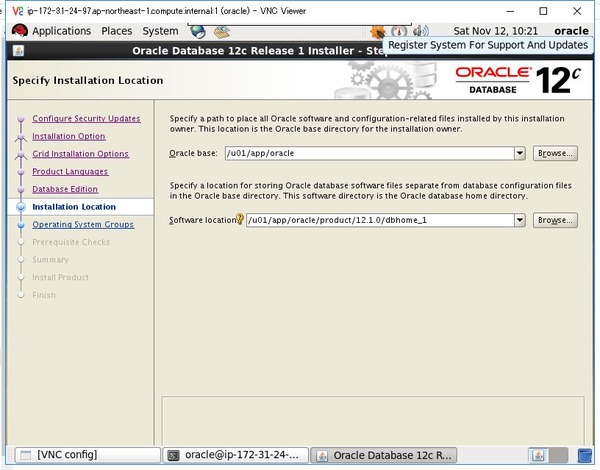The image size is (600, 470).
Task: Click the volume speaker icon
Action: 421,31
